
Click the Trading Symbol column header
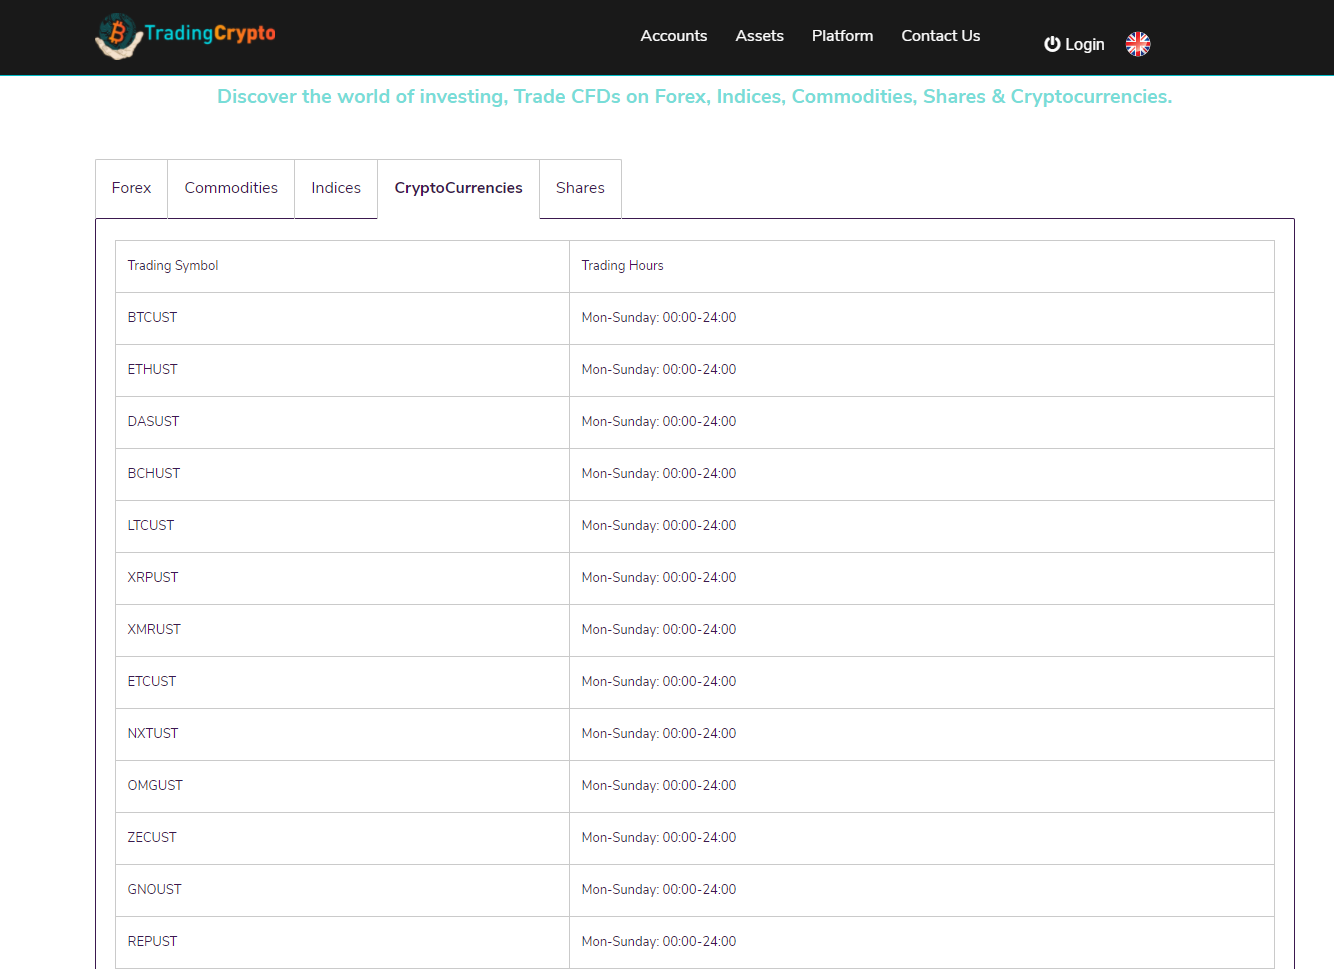pyautogui.click(x=173, y=266)
